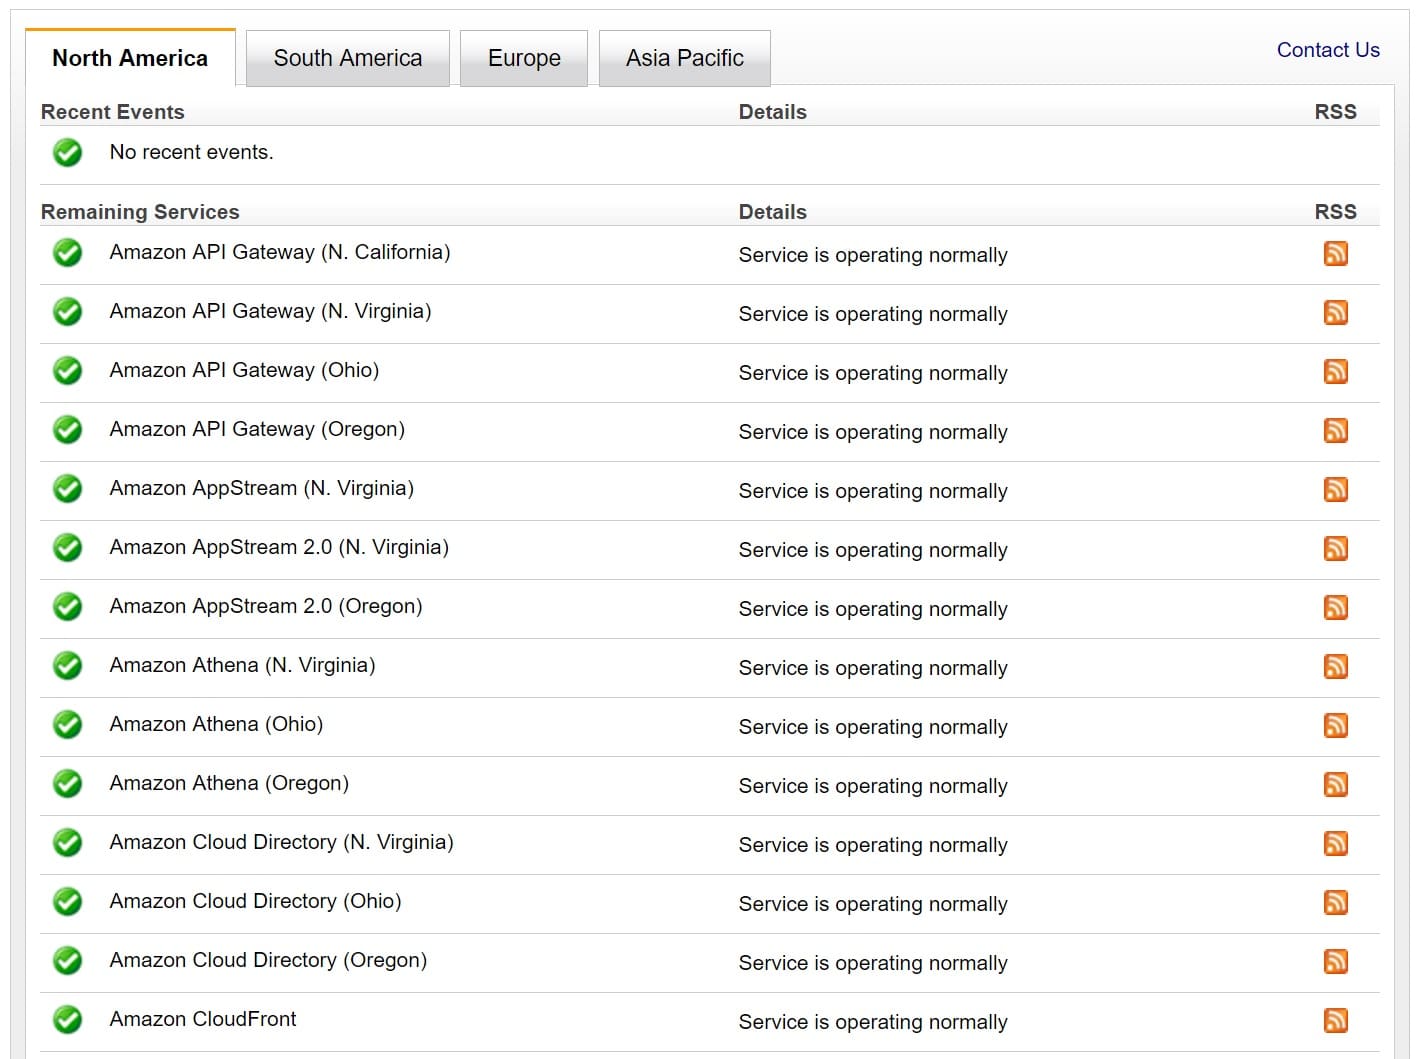Screen dimensions: 1420x1059
Task: Click the green icon for Amazon Cloud Directory (Oregon)
Action: pyautogui.click(x=67, y=961)
